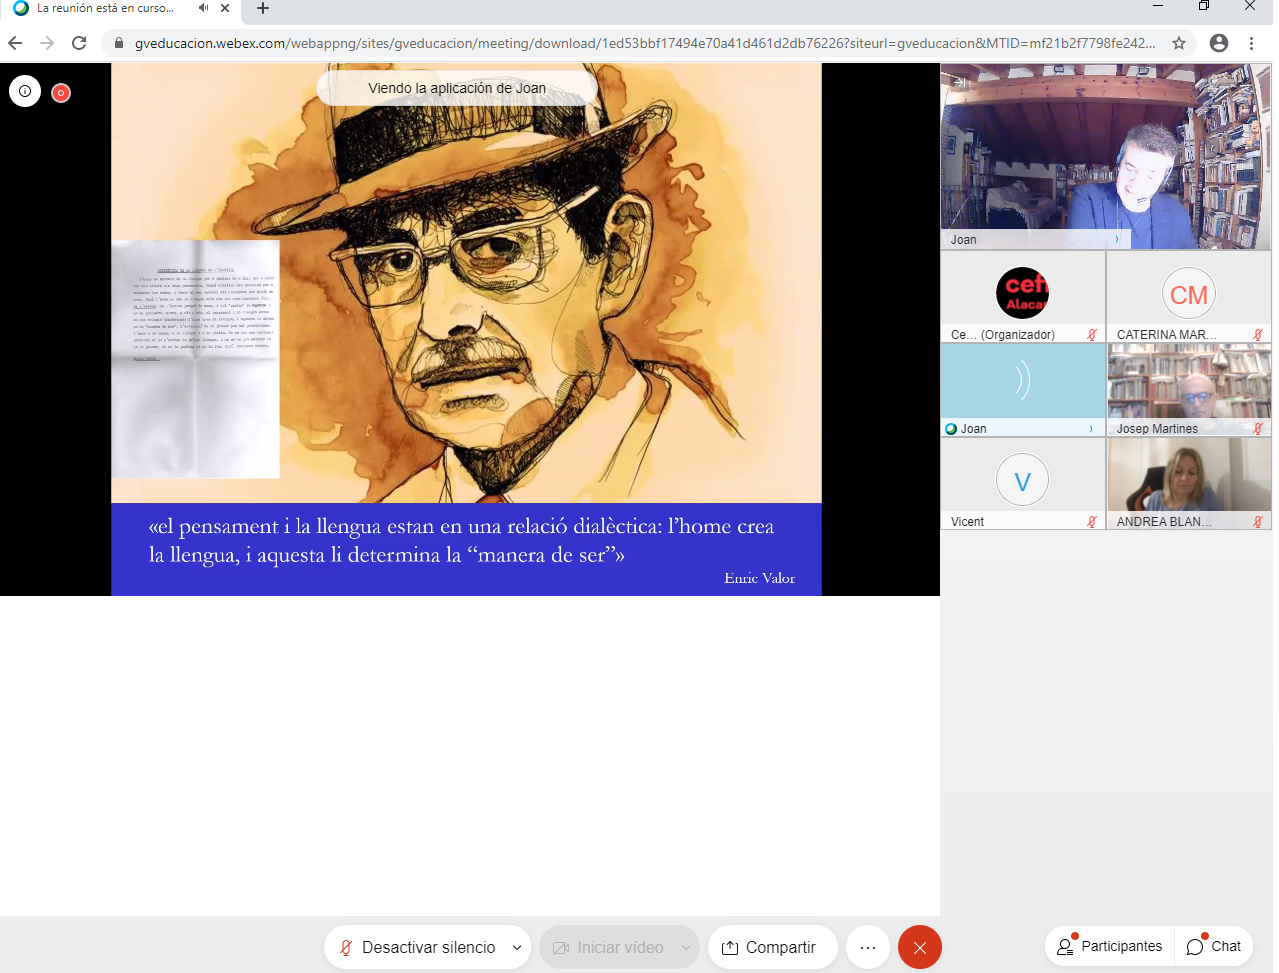Click the CM avatar circle
Viewport: 1279px width, 973px height.
tap(1188, 294)
